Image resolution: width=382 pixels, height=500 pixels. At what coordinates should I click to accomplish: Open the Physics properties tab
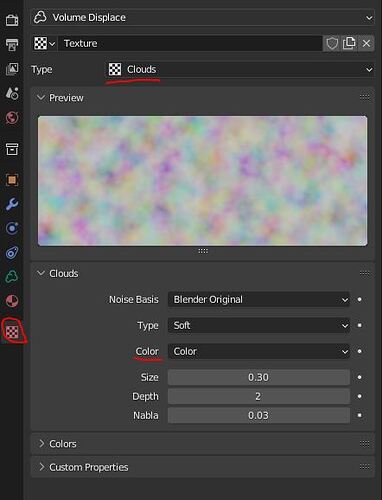12,228
